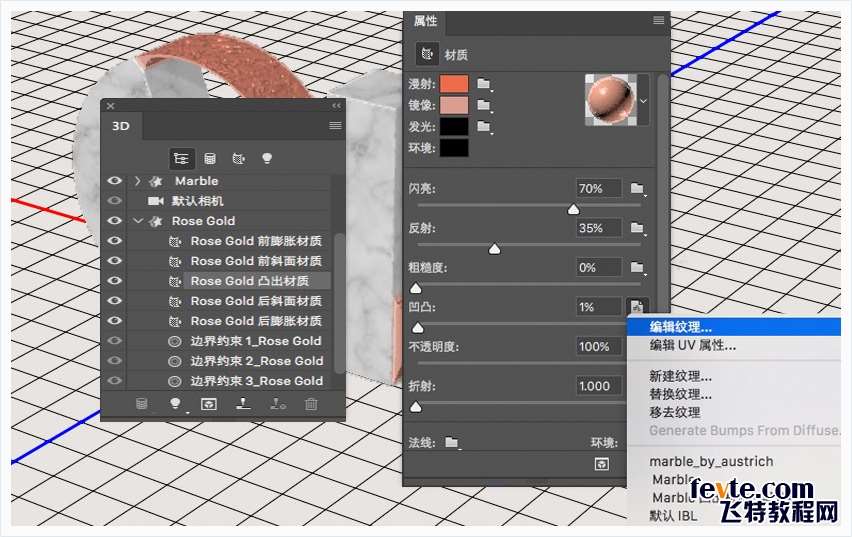This screenshot has height=537, width=852.
Task: Toggle visibility of Marble object
Action: tap(115, 180)
